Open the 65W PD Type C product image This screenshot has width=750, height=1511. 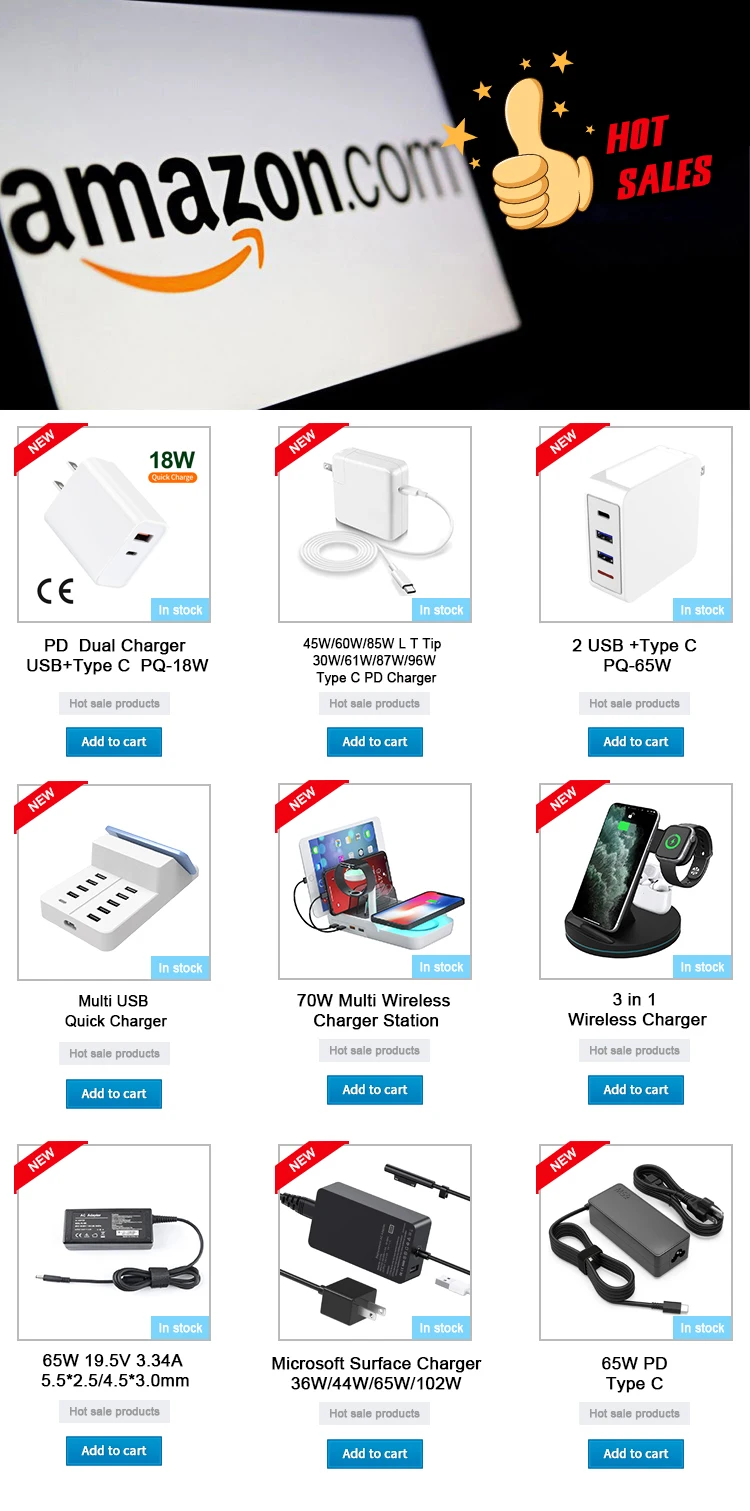[636, 1242]
